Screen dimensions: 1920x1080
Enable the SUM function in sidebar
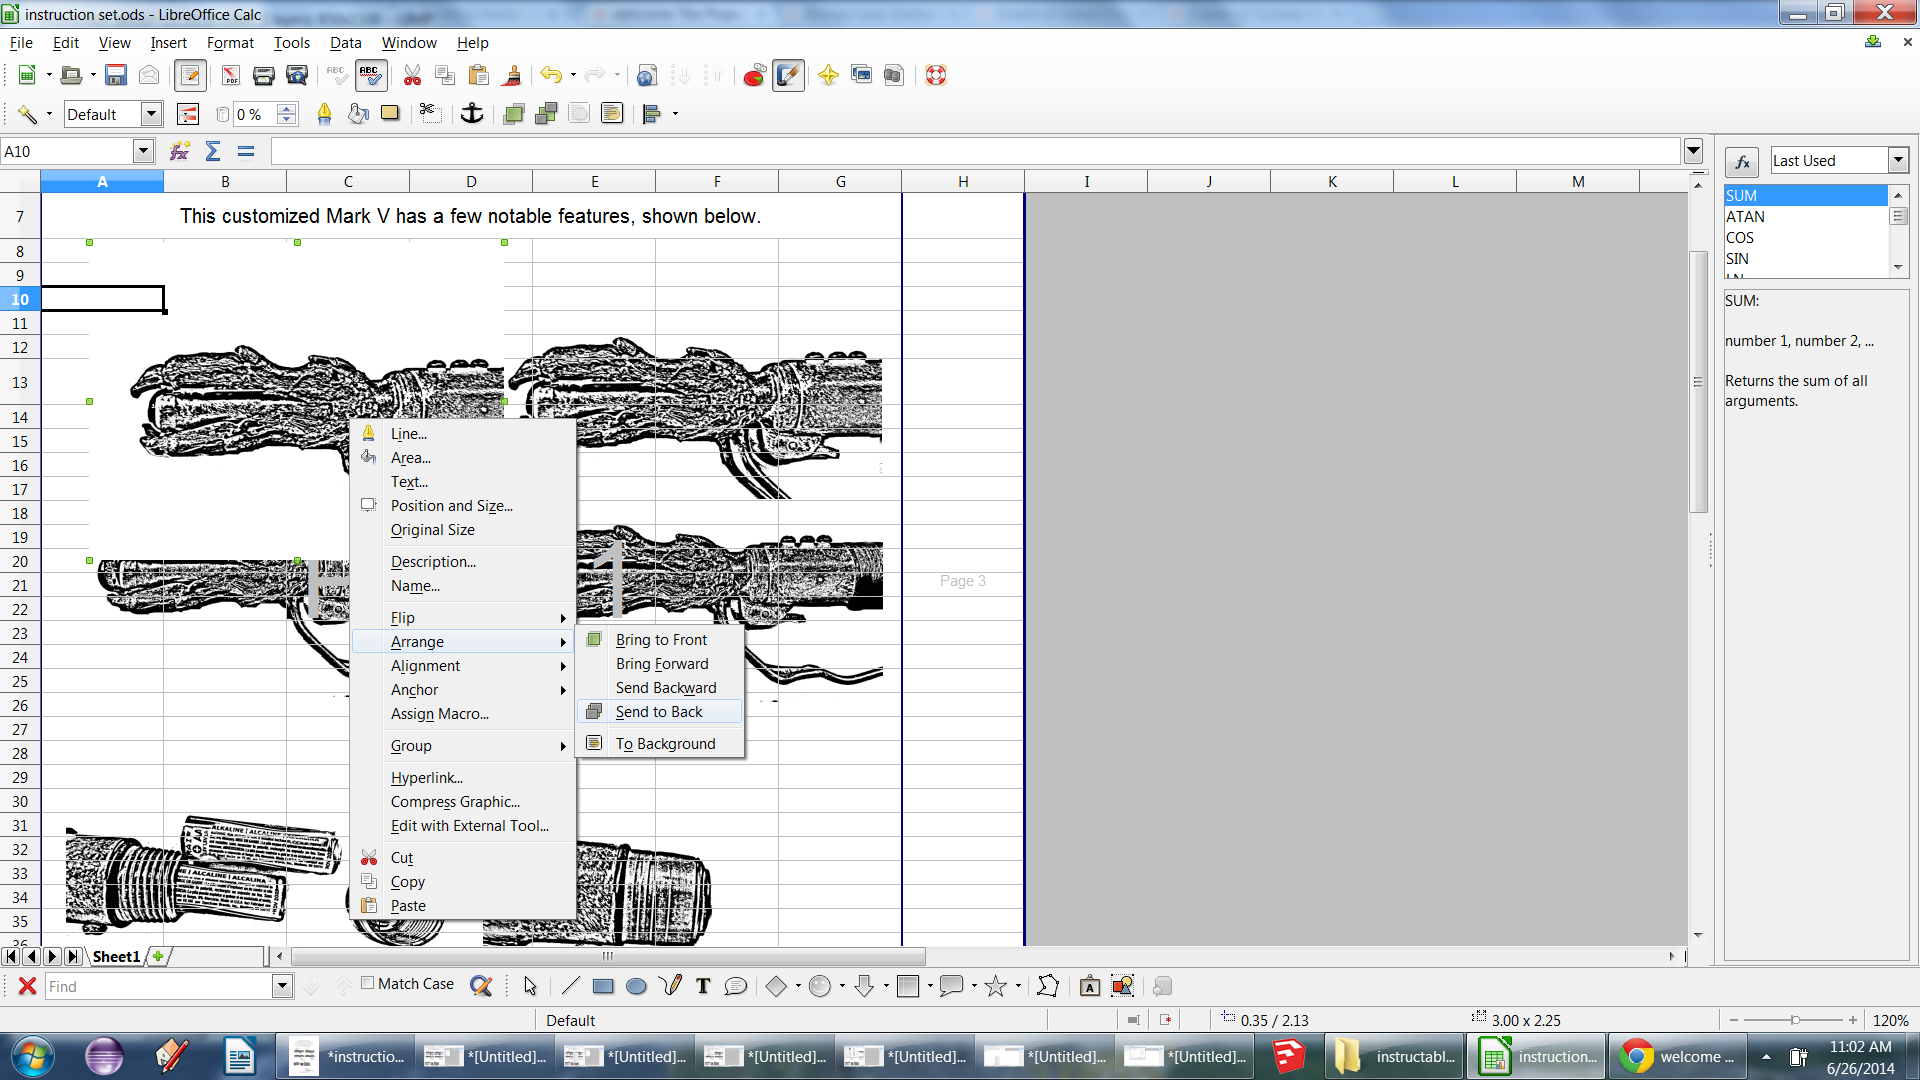[x=1796, y=194]
